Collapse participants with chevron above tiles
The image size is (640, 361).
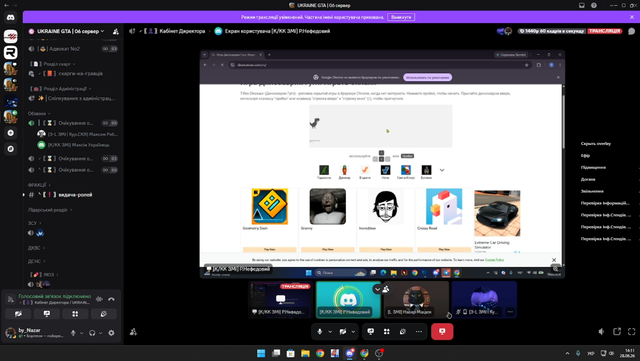[x=378, y=289]
